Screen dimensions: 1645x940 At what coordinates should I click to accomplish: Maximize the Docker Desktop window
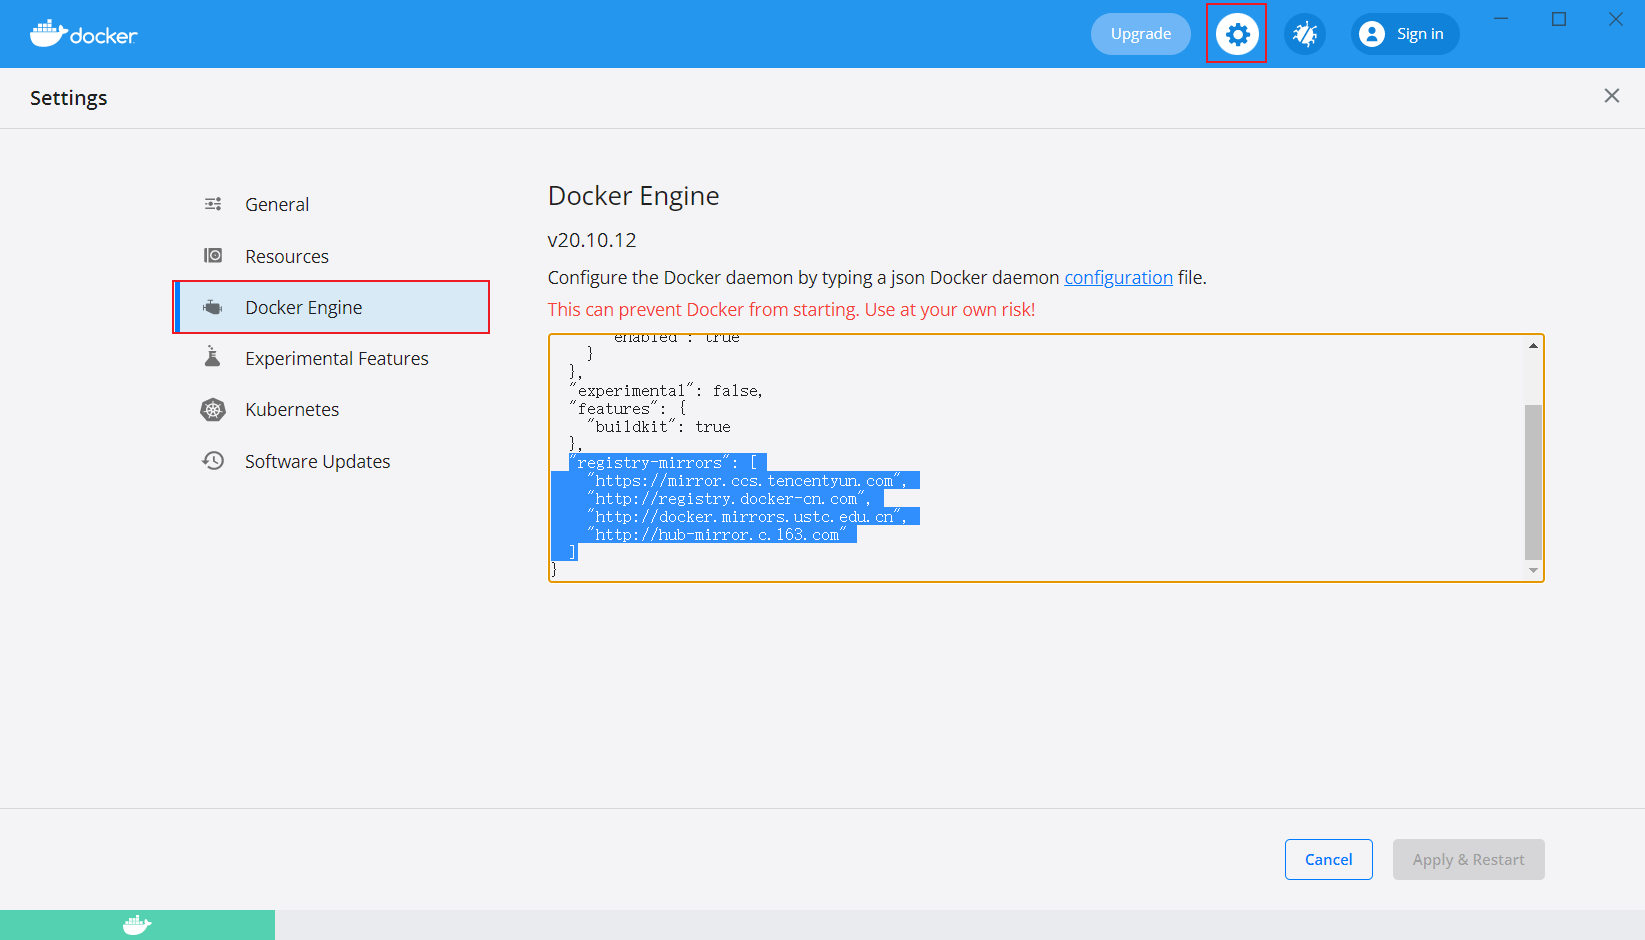point(1559,19)
